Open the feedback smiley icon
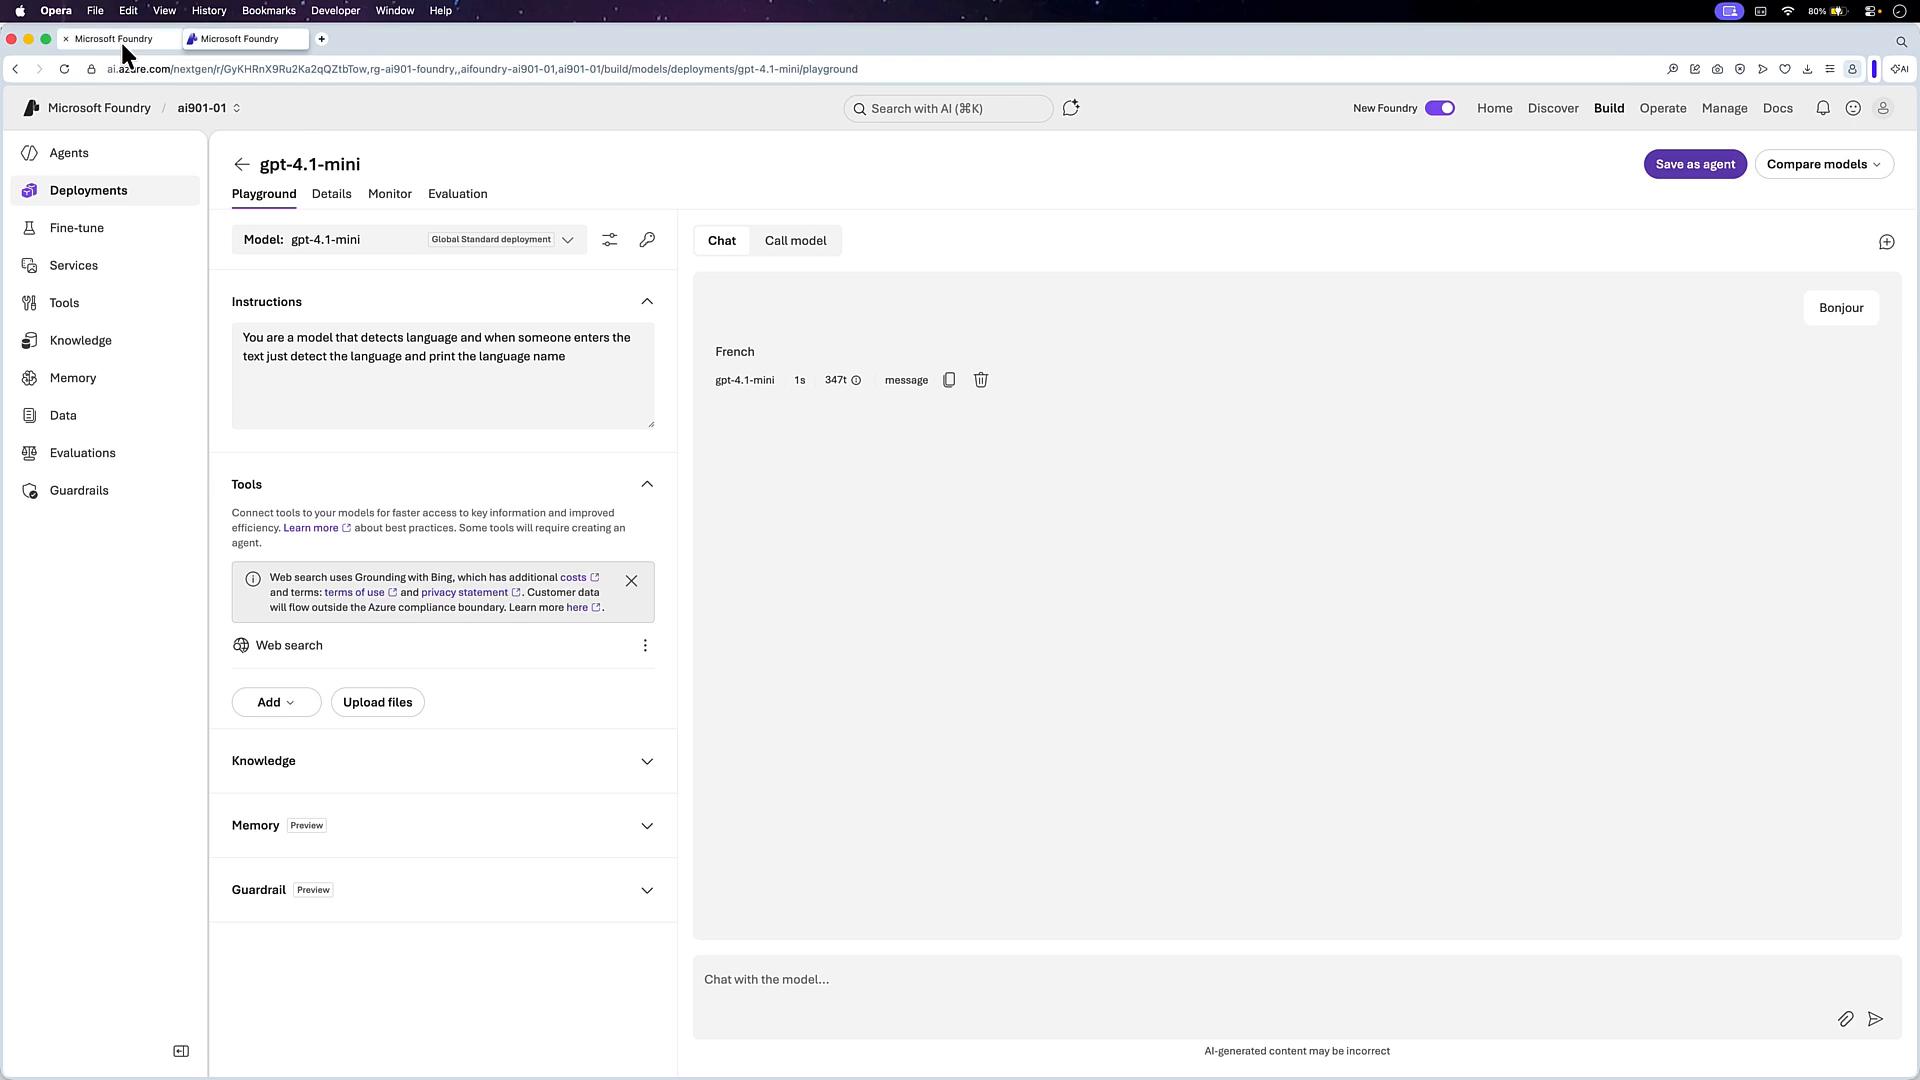This screenshot has height=1080, width=1920. [1853, 108]
